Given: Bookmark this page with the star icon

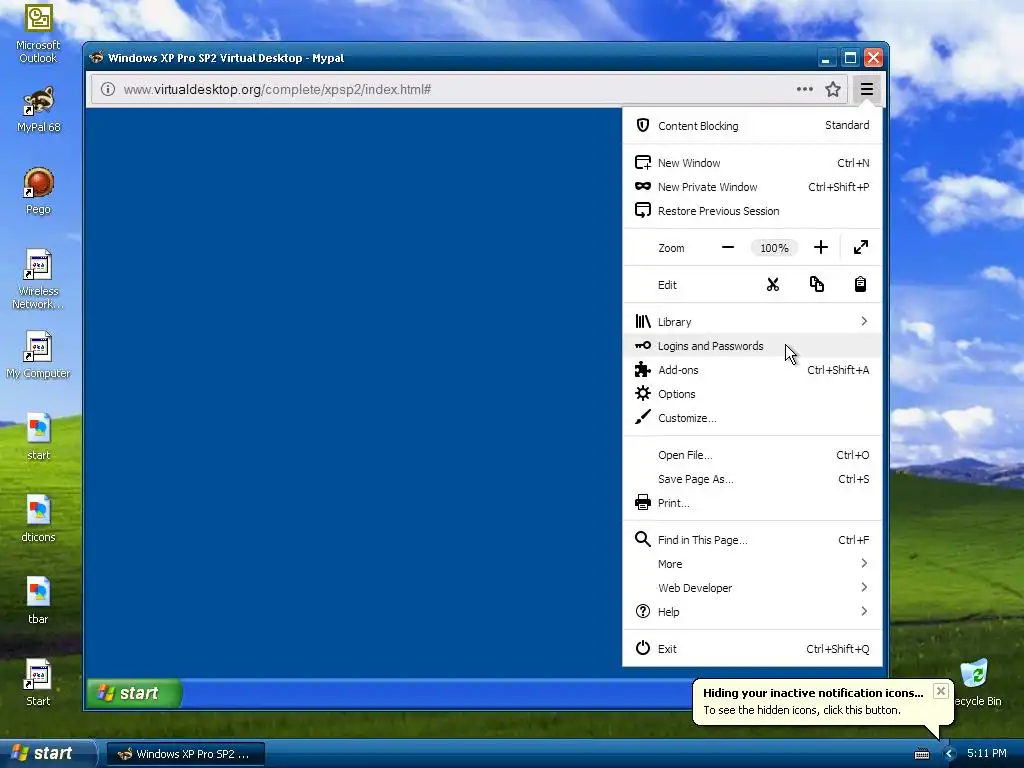Looking at the screenshot, I should [x=833, y=89].
